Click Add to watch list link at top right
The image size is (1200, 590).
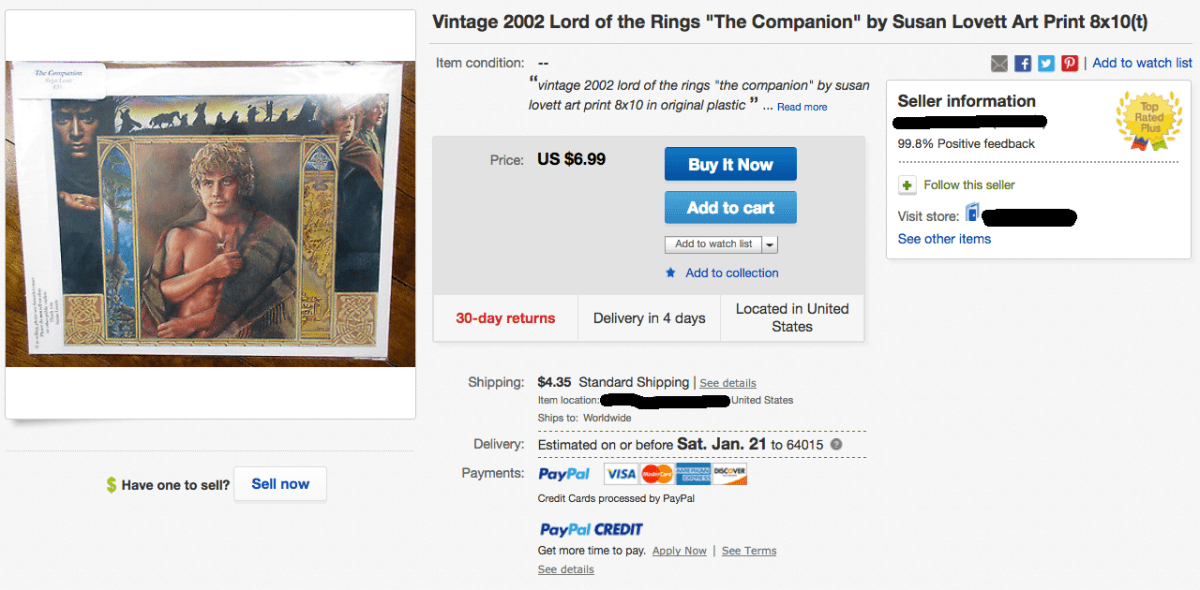1142,63
